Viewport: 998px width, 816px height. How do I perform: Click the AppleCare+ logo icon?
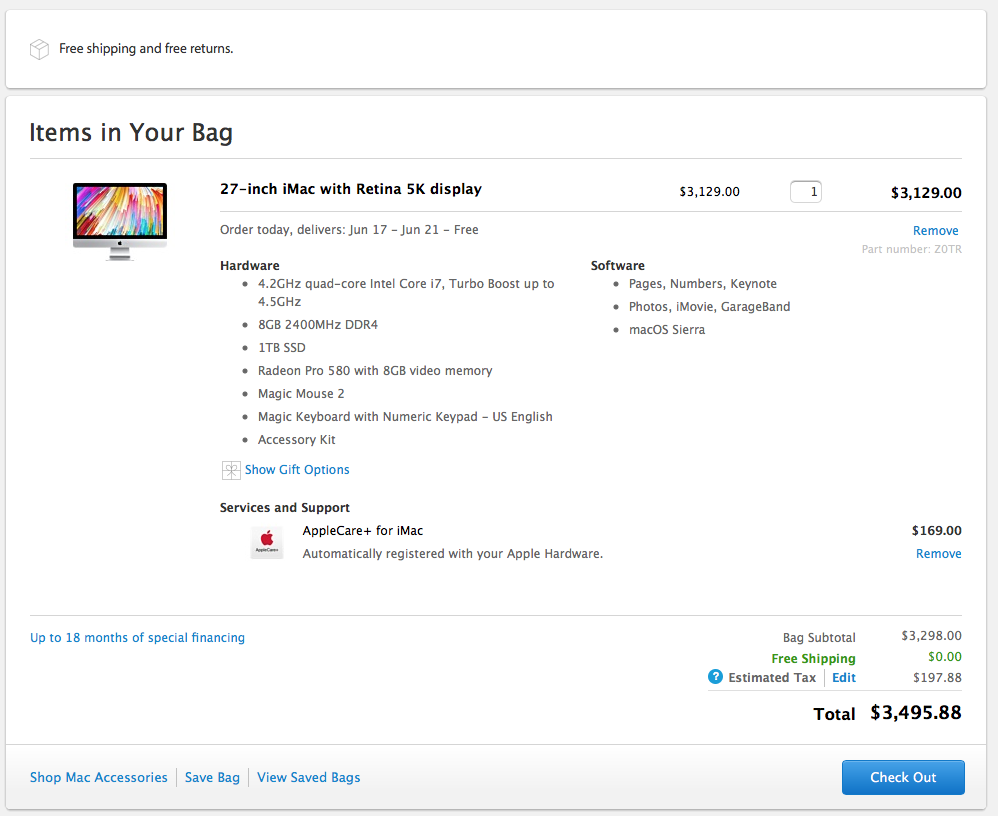tap(267, 542)
